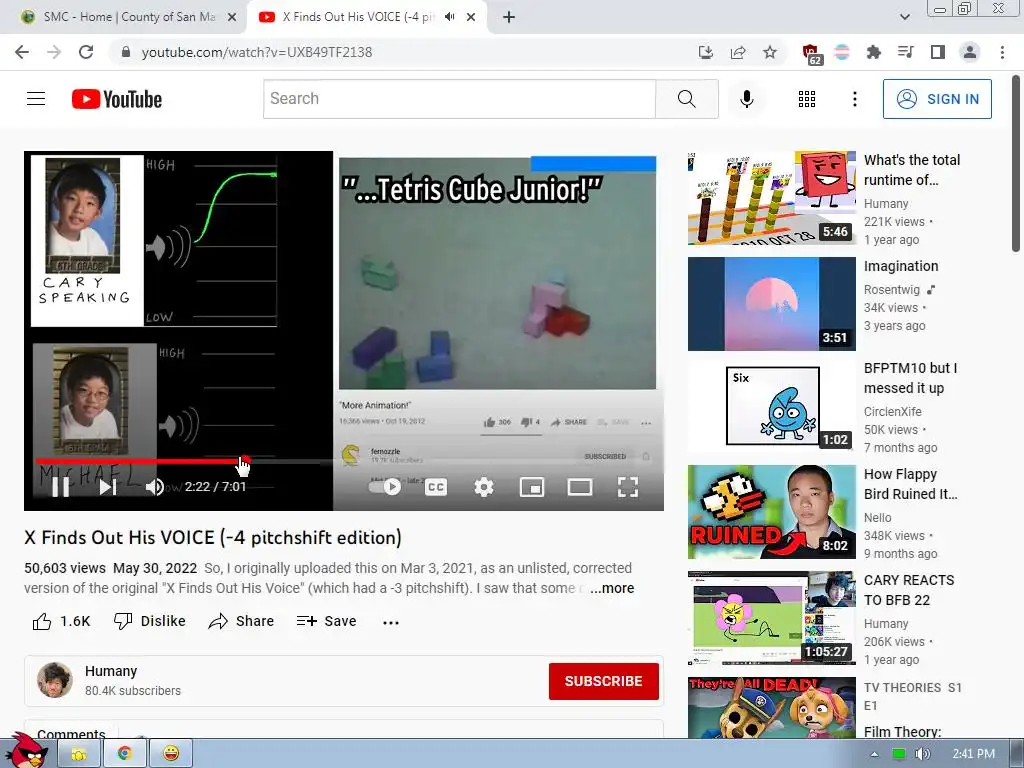Show hidden system tray icons
This screenshot has height=768, width=1024.
pyautogui.click(x=874, y=754)
